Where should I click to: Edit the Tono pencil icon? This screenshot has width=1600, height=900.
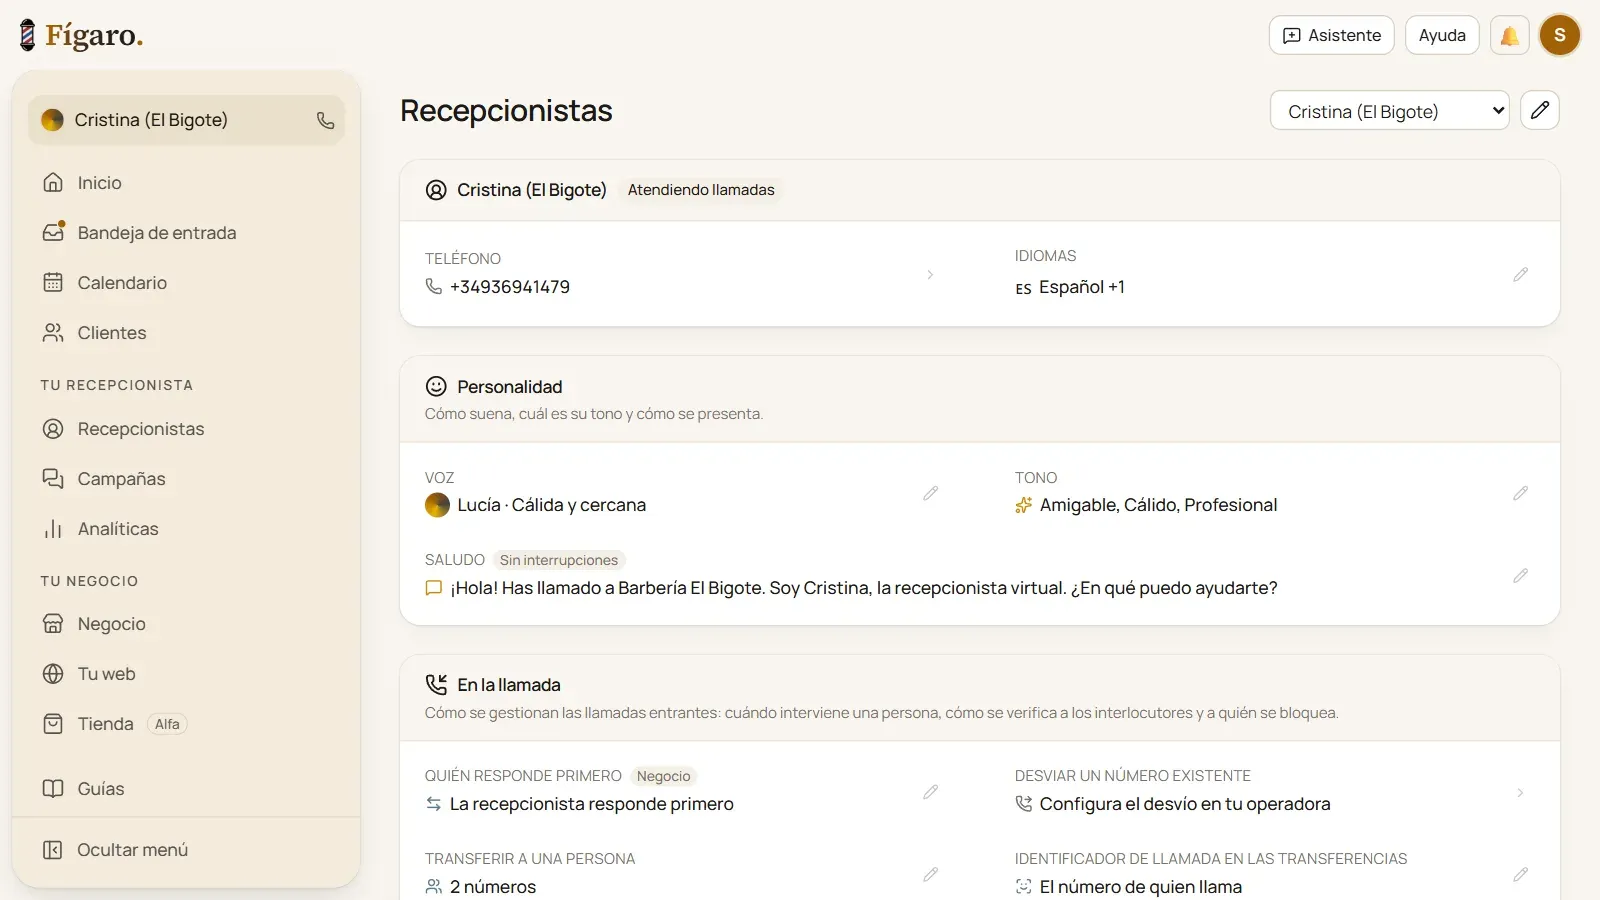(x=1520, y=493)
